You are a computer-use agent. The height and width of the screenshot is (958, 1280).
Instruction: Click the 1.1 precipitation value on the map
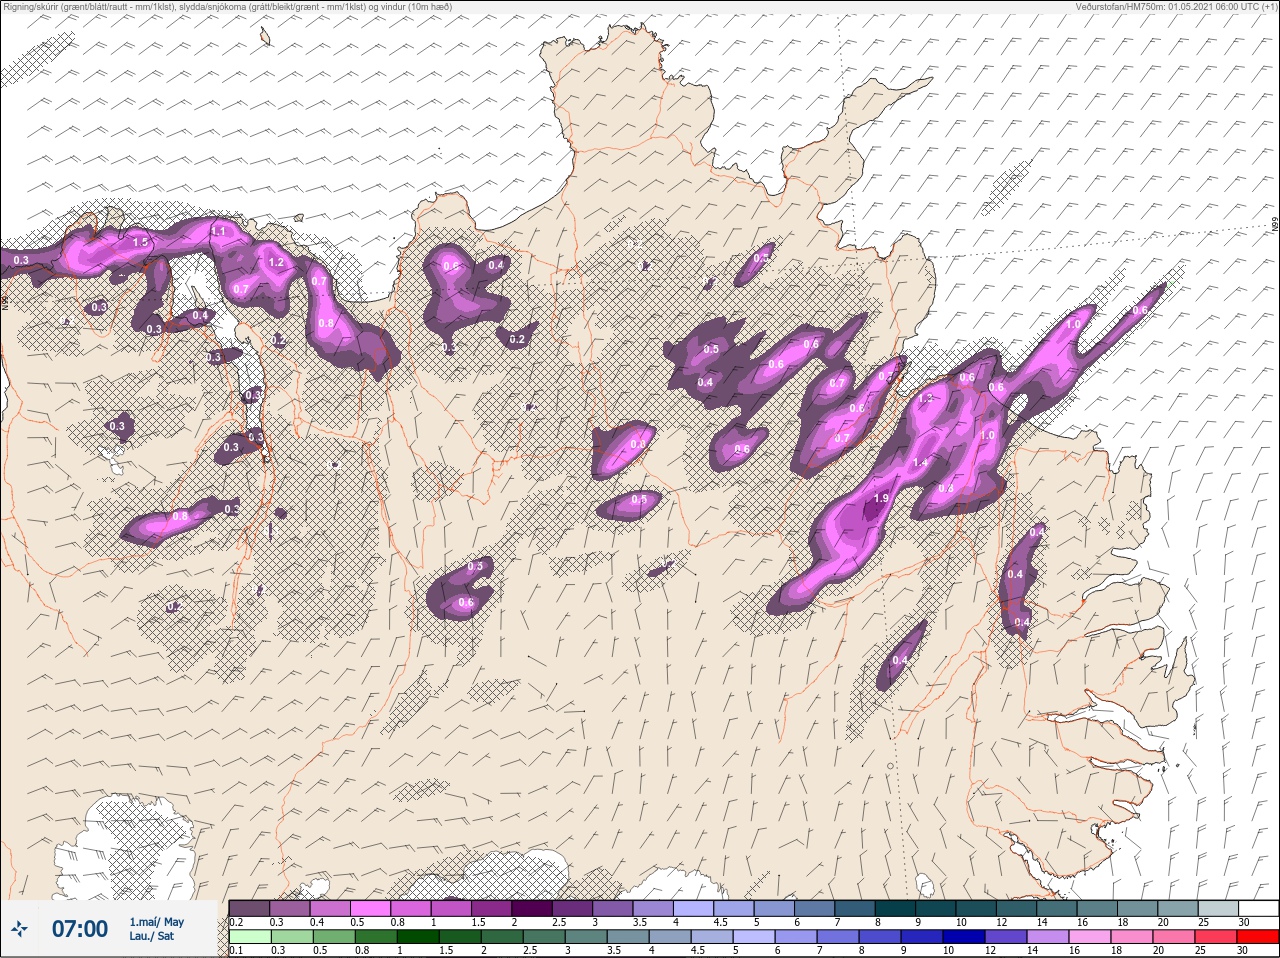point(219,231)
